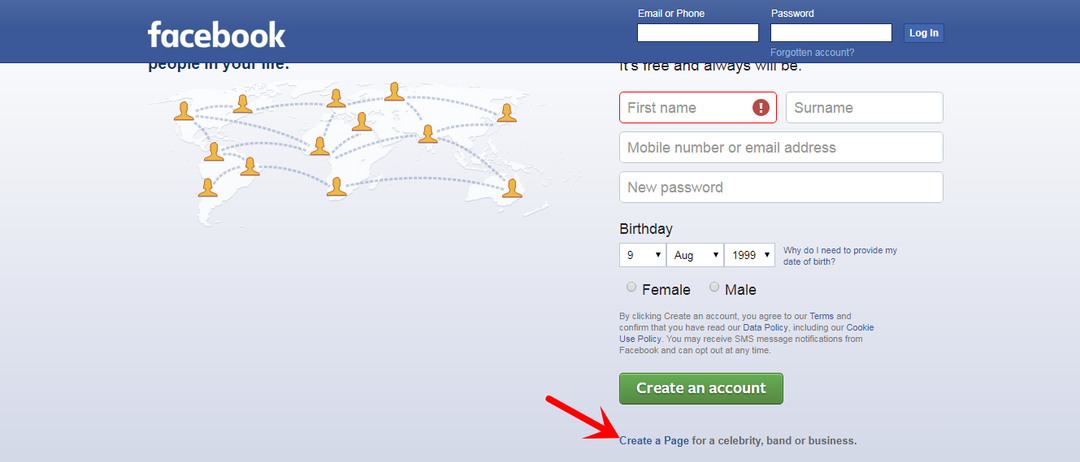
Task: Open the Forgotten account? link
Action: point(812,52)
